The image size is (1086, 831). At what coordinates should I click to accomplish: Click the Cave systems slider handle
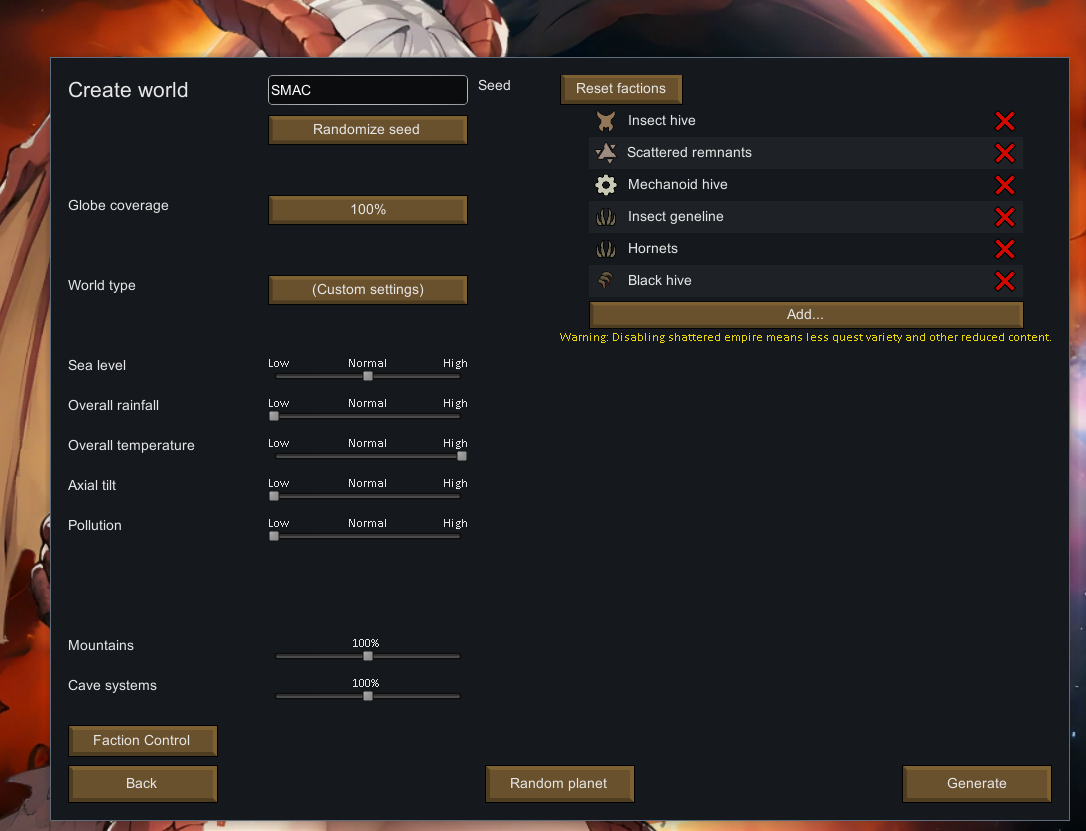(x=368, y=696)
